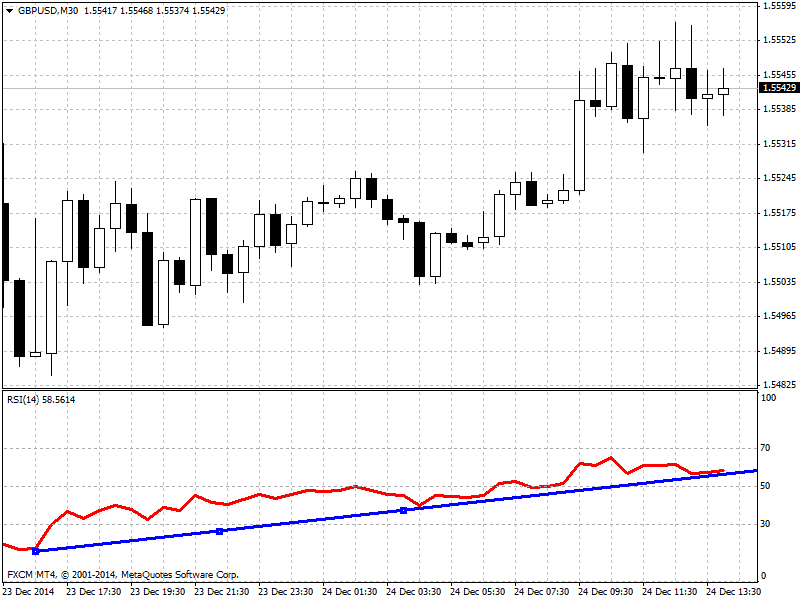This screenshot has width=800, height=600.
Task: Click the RSI level 30 label
Action: [765, 524]
